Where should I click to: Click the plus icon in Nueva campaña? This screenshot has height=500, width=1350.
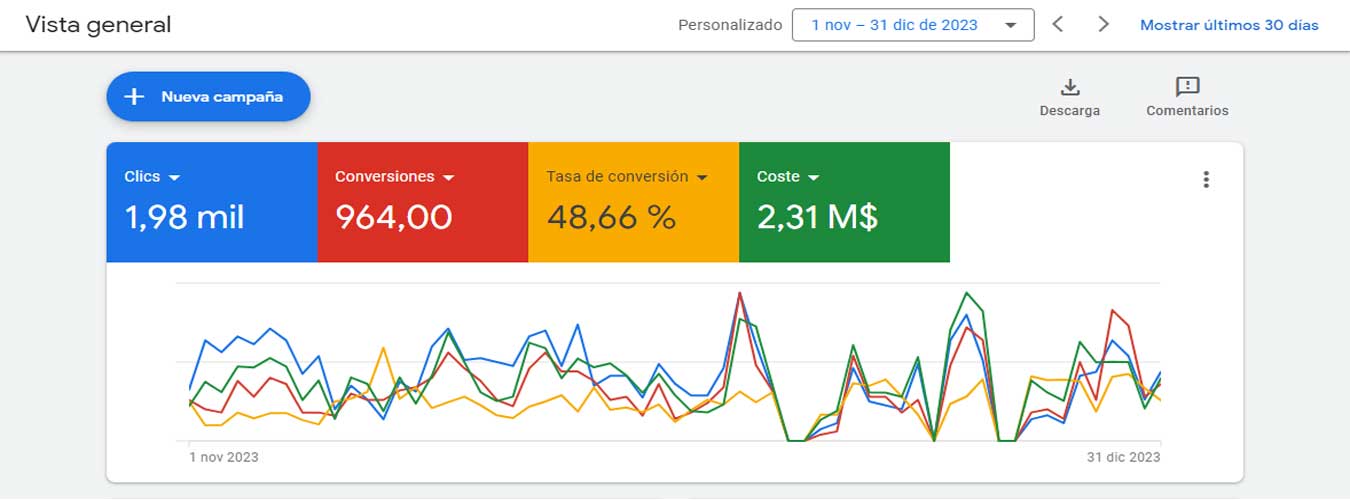pyautogui.click(x=134, y=97)
